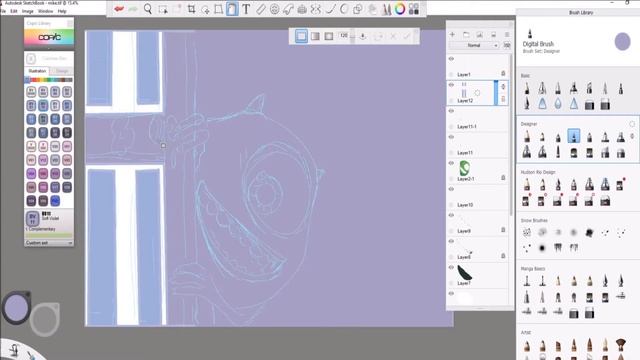The height and width of the screenshot is (360, 640).
Task: Lock Layer1 with the lock icon
Action: click(503, 73)
